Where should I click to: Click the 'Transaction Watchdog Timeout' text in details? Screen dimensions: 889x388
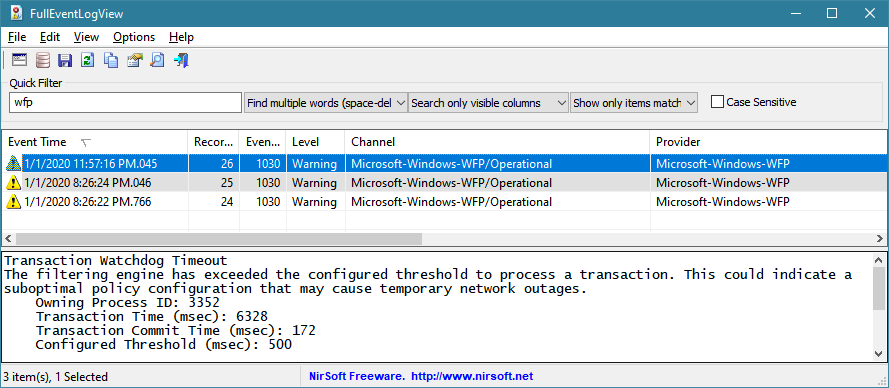point(116,261)
